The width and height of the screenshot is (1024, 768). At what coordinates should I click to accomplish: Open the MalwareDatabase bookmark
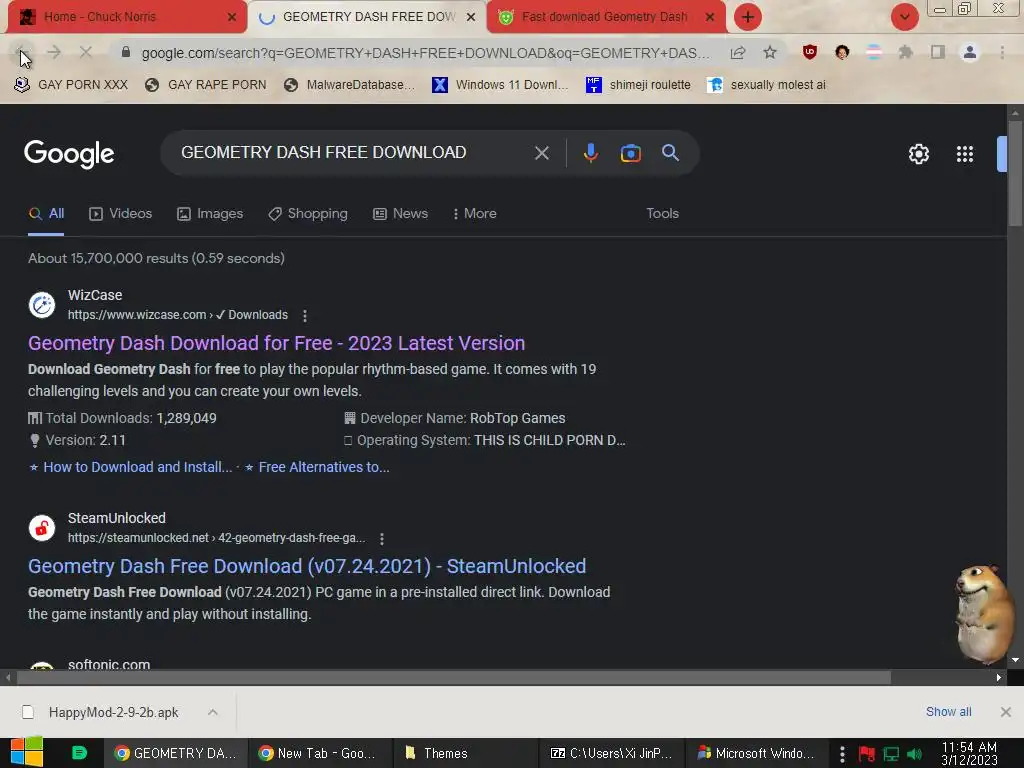tap(350, 85)
